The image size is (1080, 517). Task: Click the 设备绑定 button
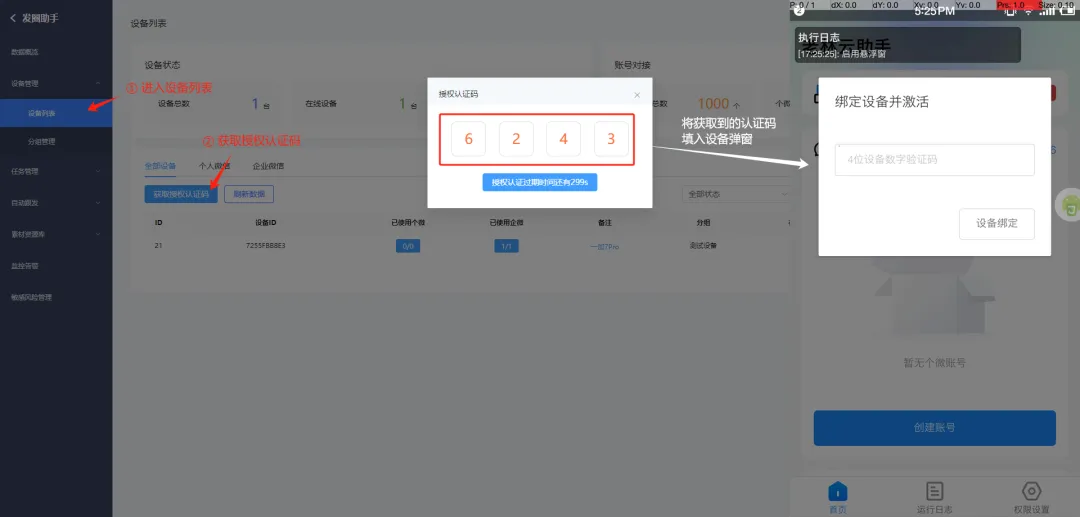997,224
